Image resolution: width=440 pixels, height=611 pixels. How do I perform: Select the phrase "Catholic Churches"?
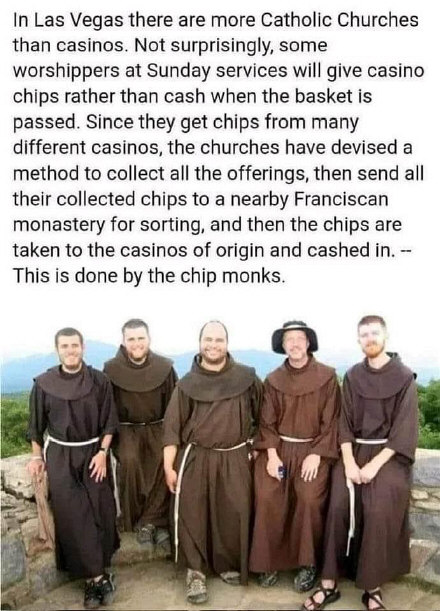pyautogui.click(x=340, y=20)
